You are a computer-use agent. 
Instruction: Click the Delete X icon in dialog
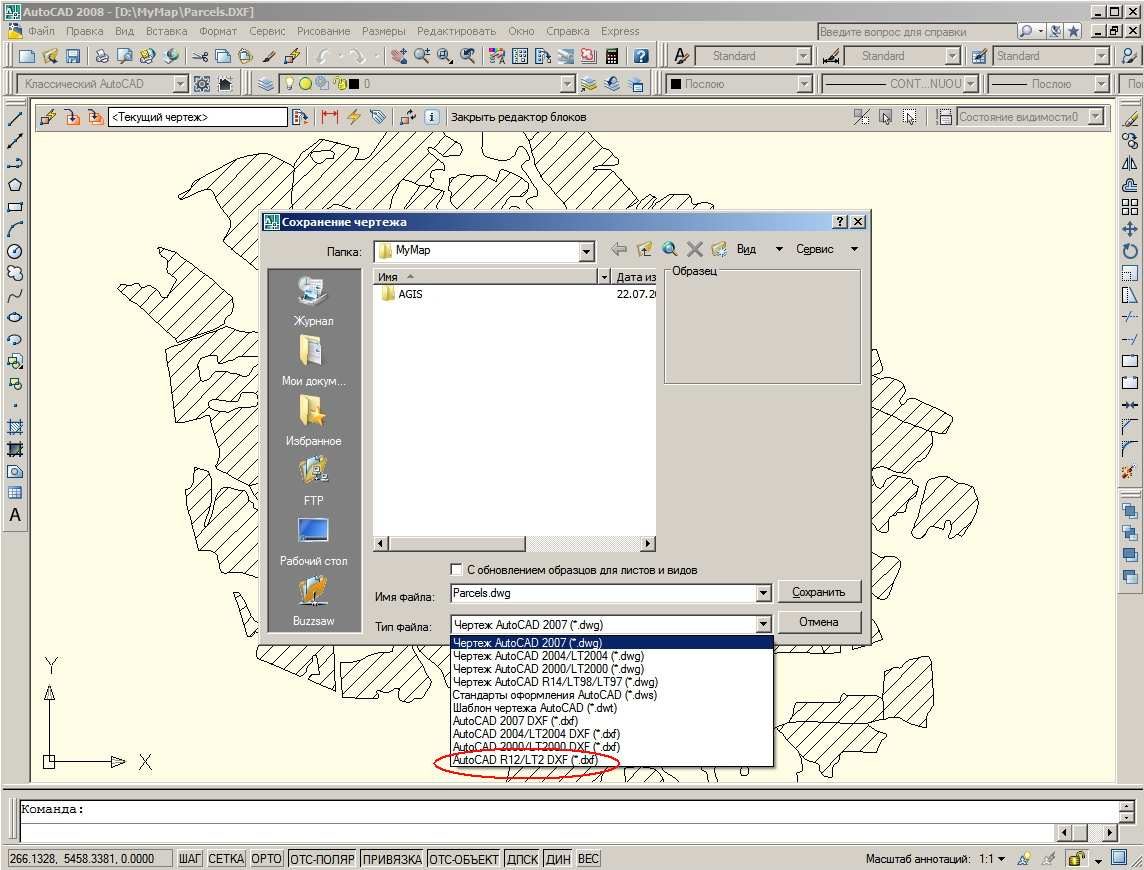point(695,250)
